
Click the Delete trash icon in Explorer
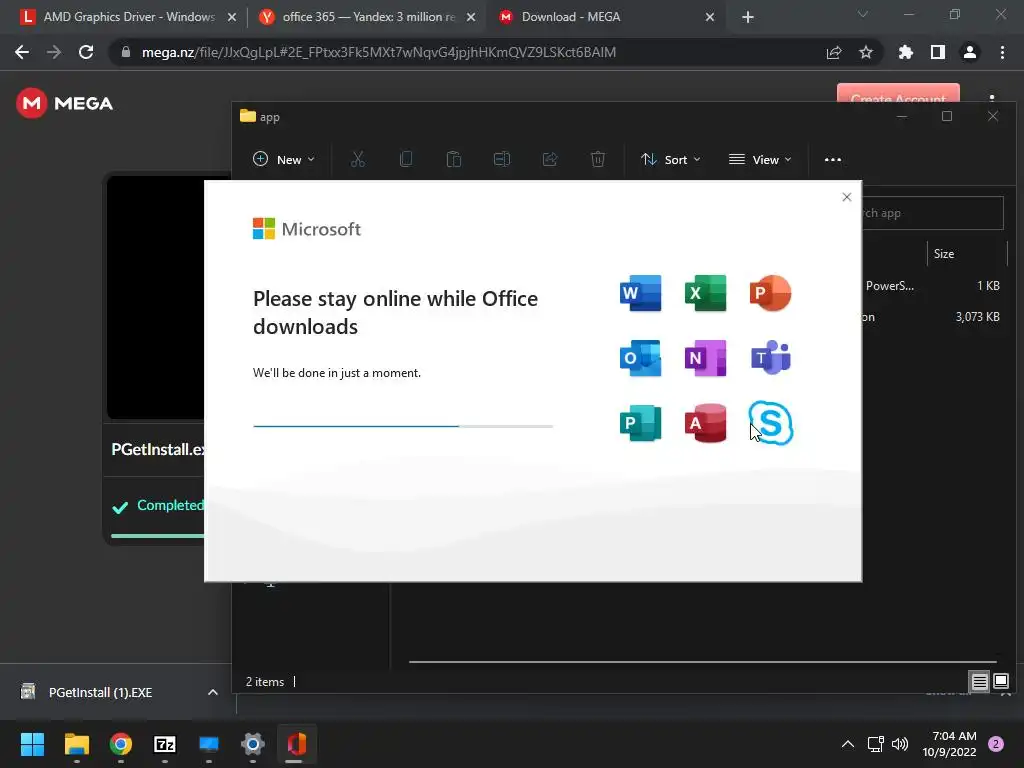(x=598, y=159)
